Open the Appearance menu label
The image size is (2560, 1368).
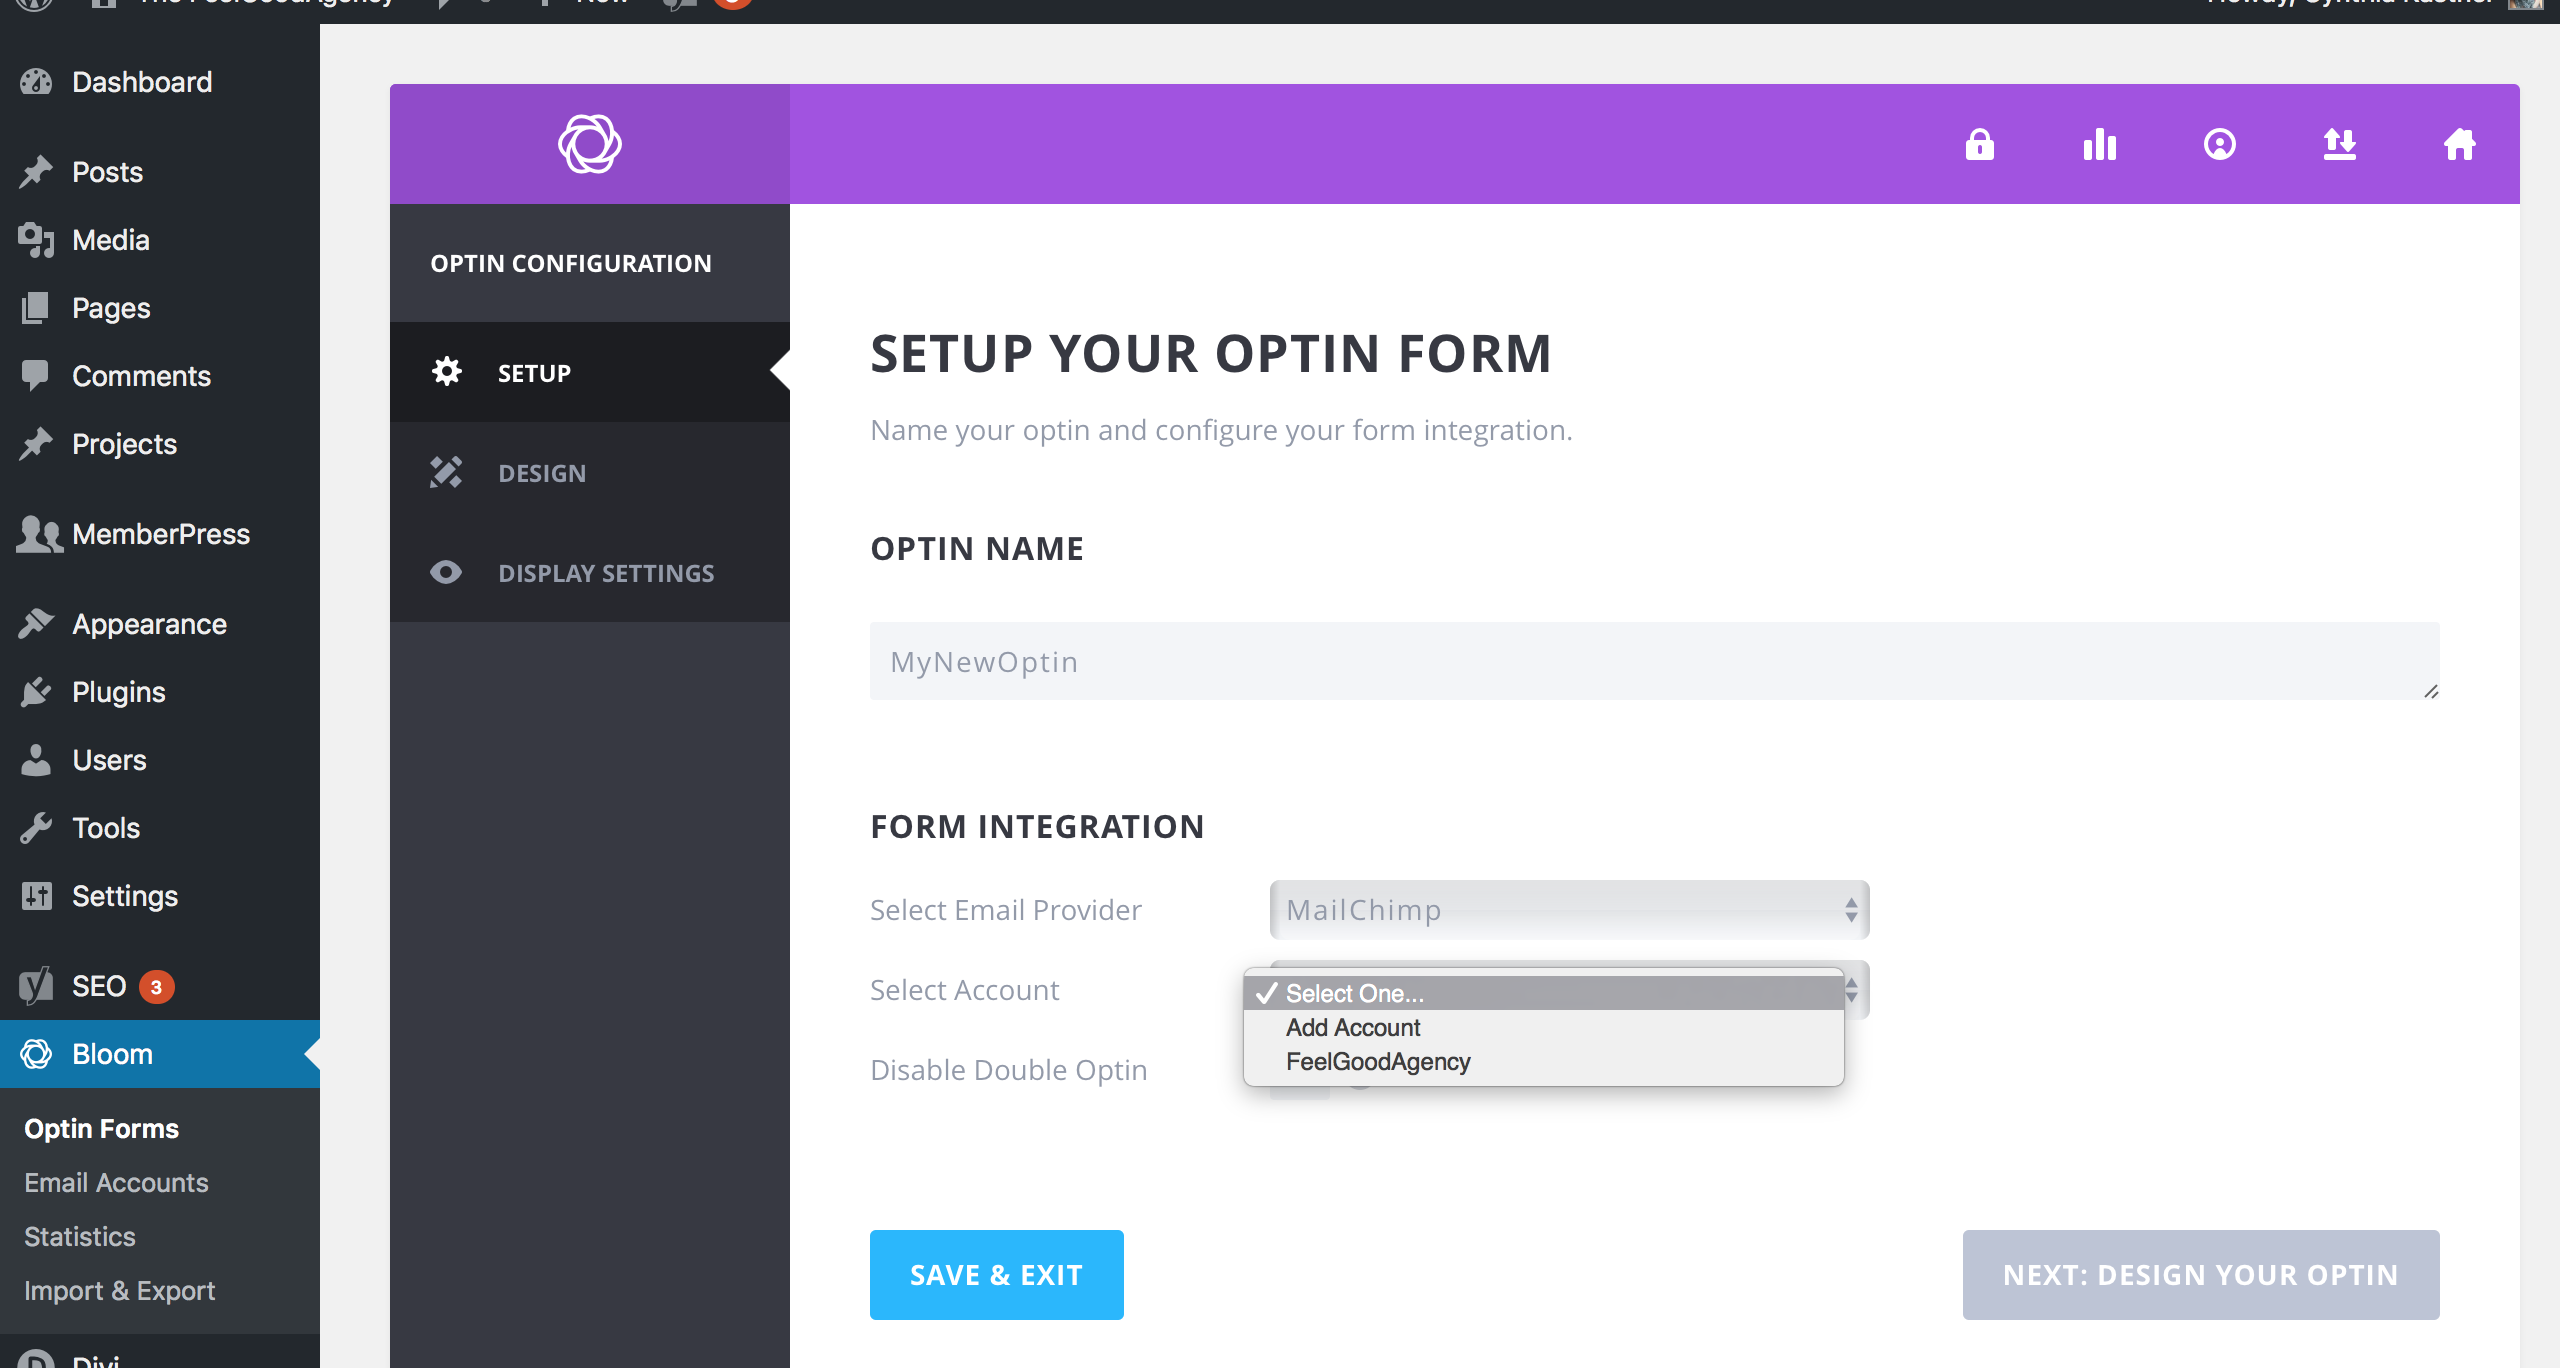149,624
